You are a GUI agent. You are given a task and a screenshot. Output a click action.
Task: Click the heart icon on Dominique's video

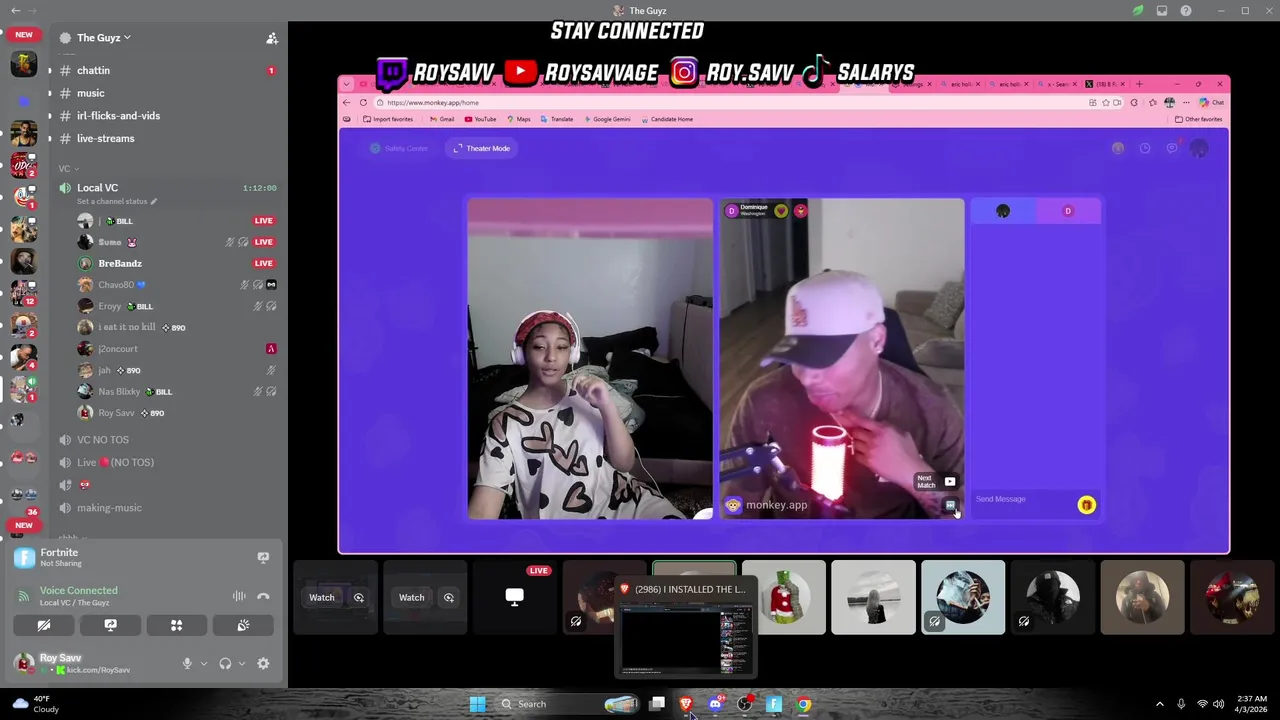781,211
